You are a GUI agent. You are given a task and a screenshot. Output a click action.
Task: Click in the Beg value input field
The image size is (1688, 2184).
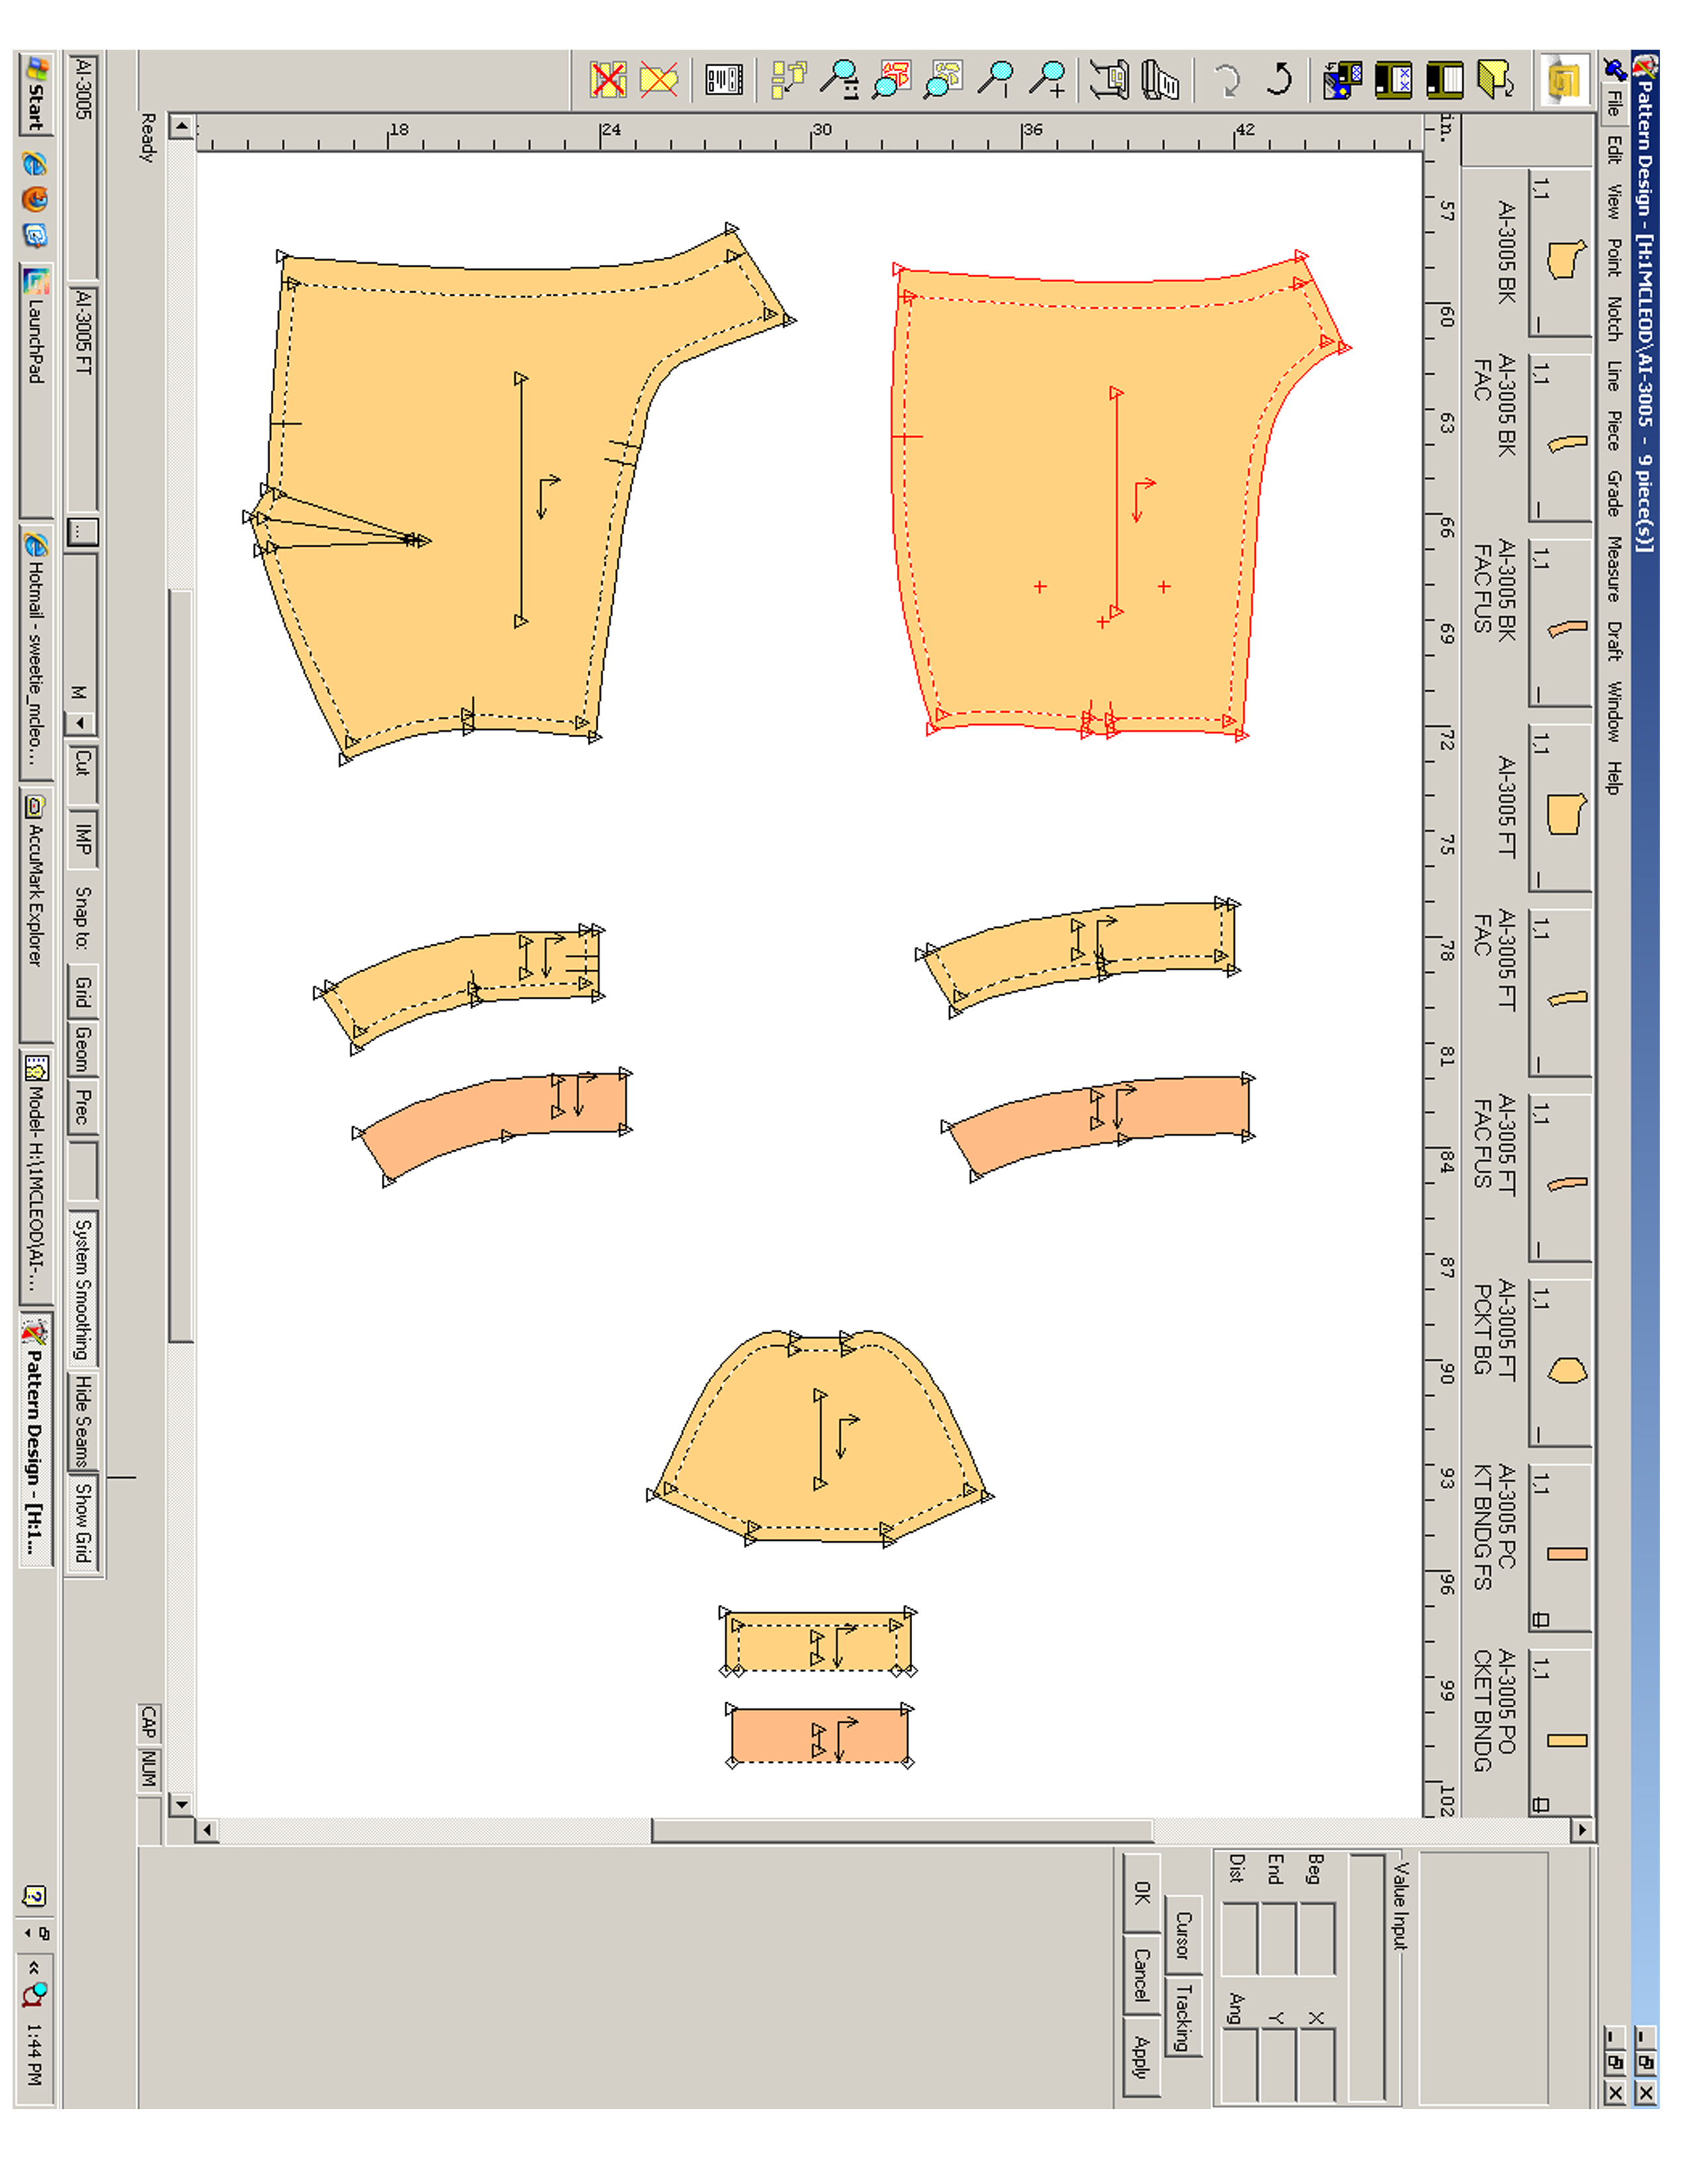1318,1938
